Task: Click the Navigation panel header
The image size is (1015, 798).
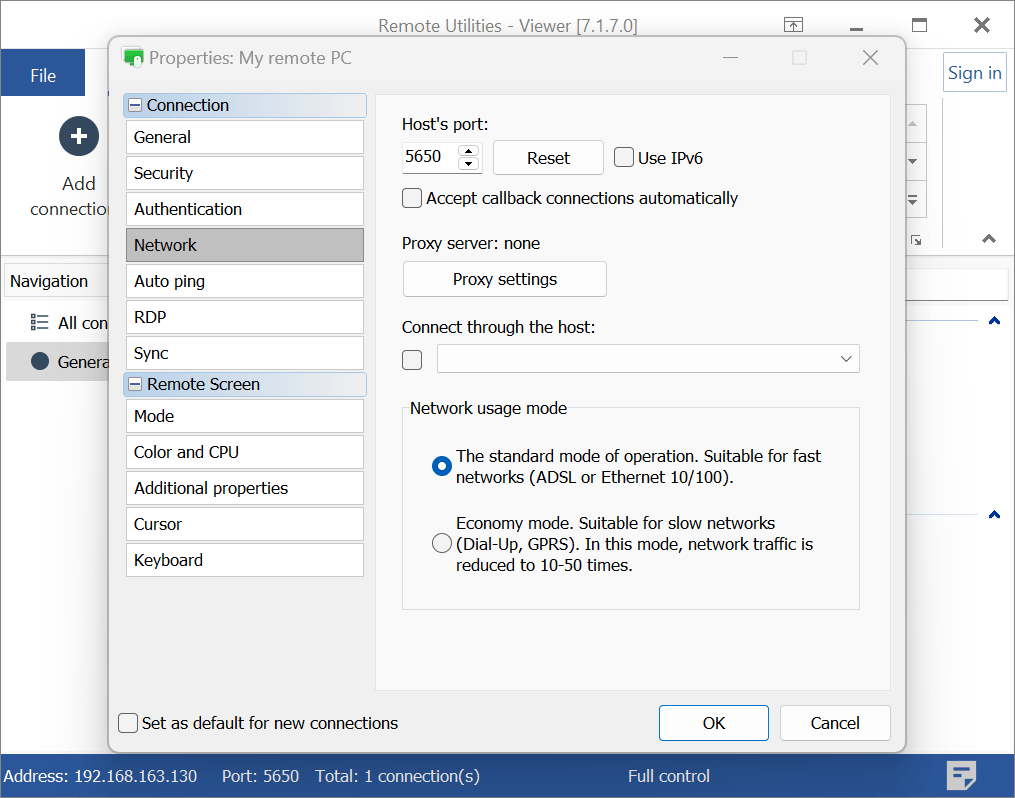Action: click(x=56, y=282)
